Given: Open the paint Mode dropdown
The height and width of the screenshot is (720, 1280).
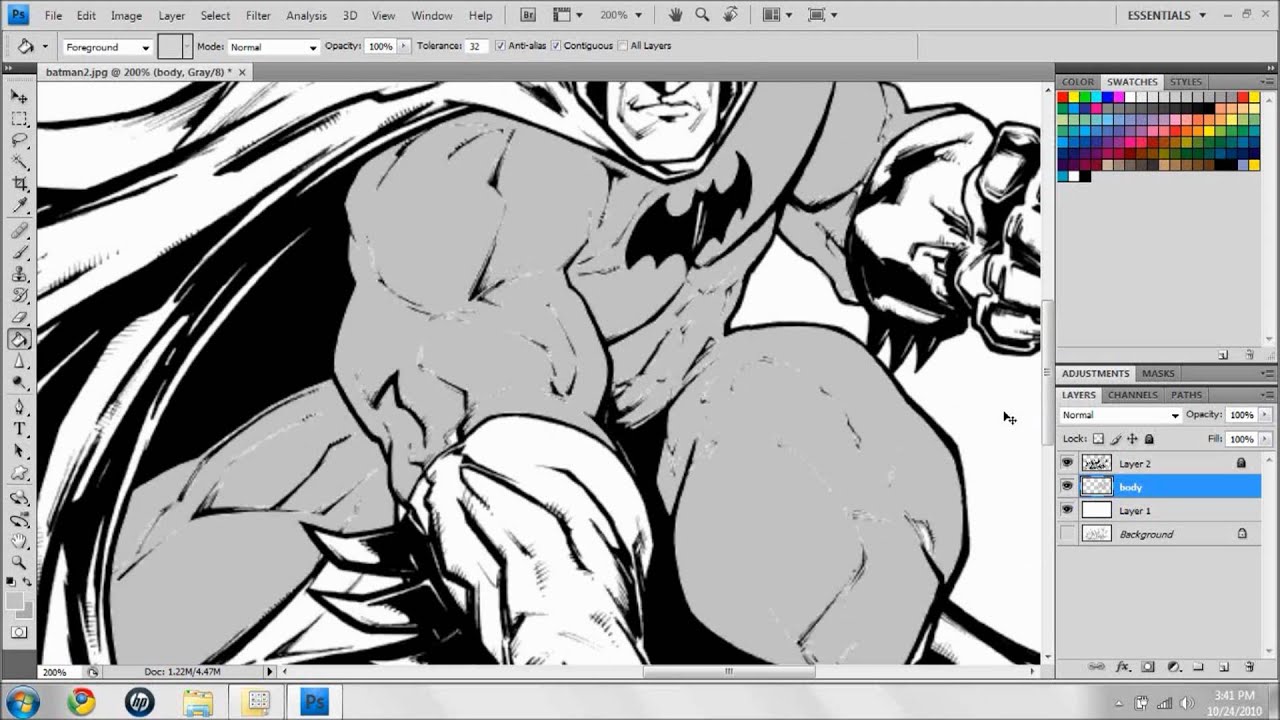Looking at the screenshot, I should 273,47.
